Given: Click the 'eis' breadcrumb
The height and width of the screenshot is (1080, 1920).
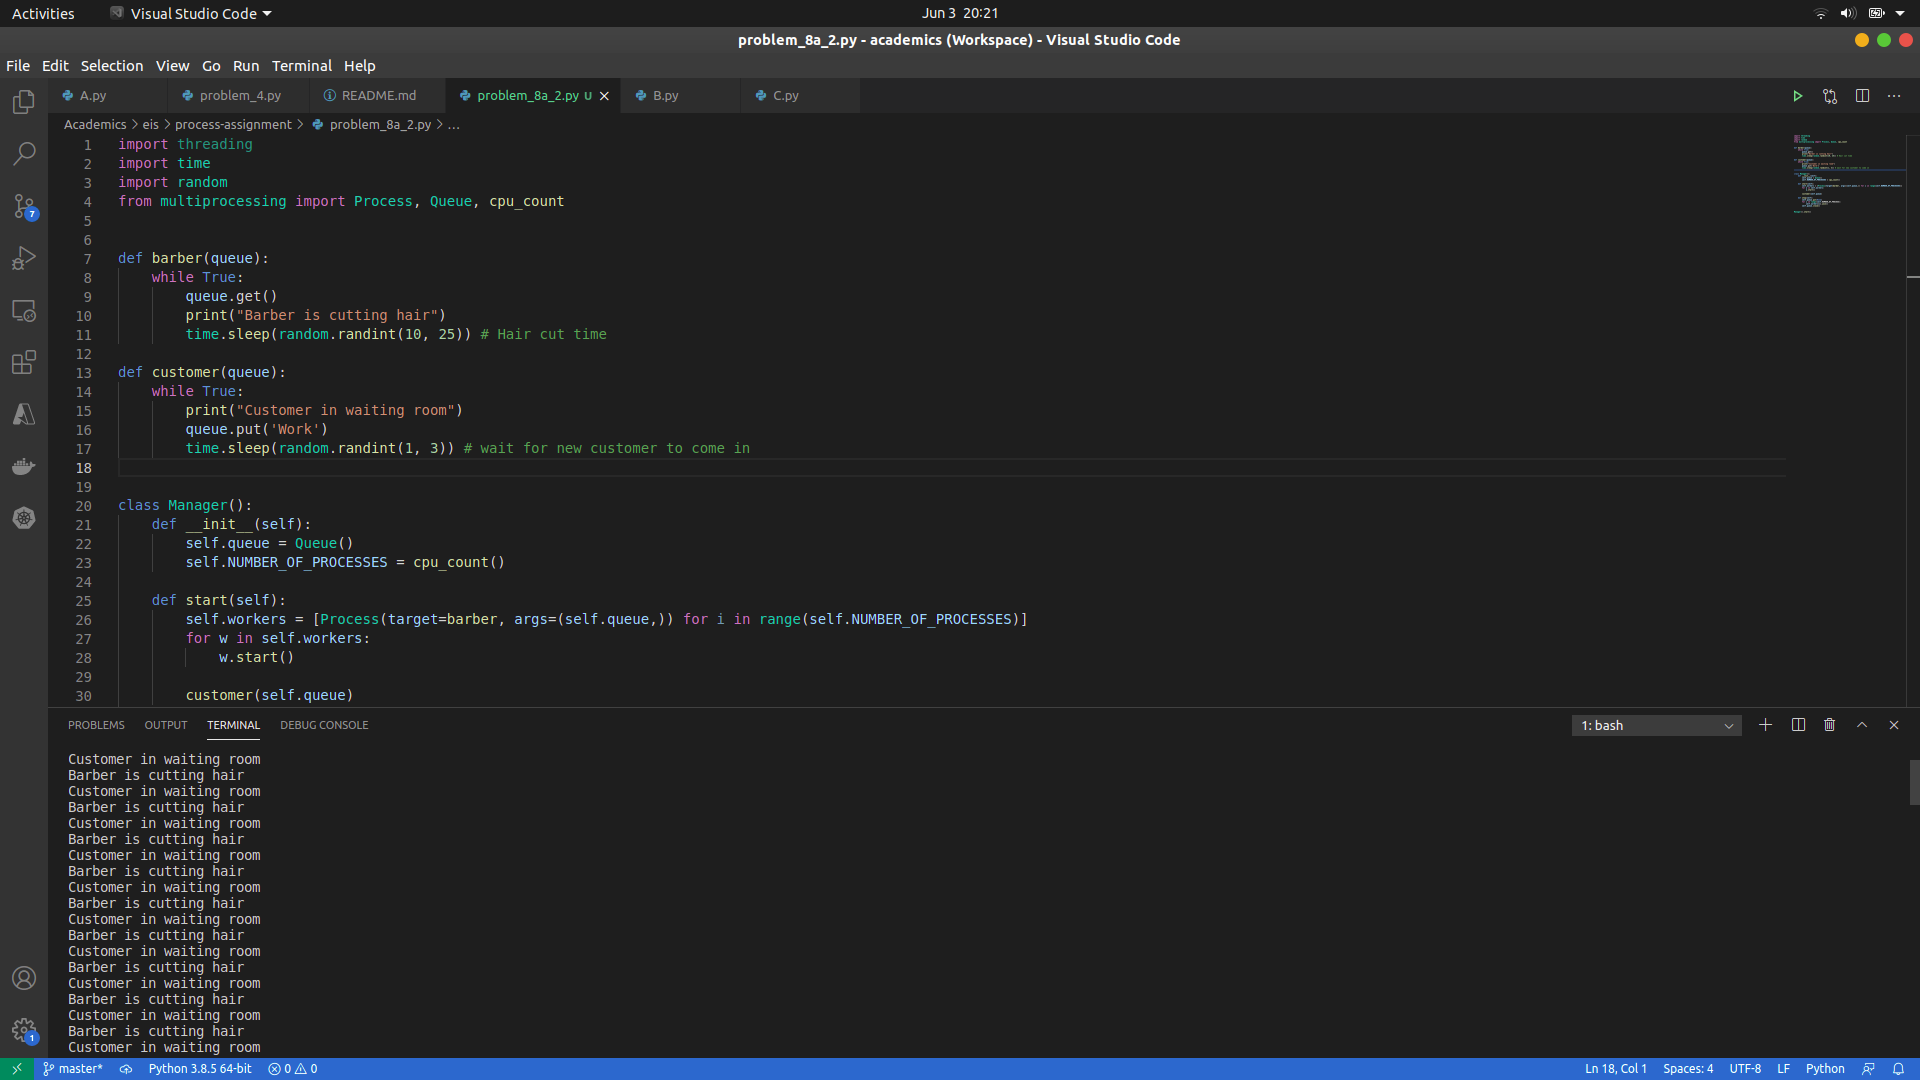Looking at the screenshot, I should point(151,125).
